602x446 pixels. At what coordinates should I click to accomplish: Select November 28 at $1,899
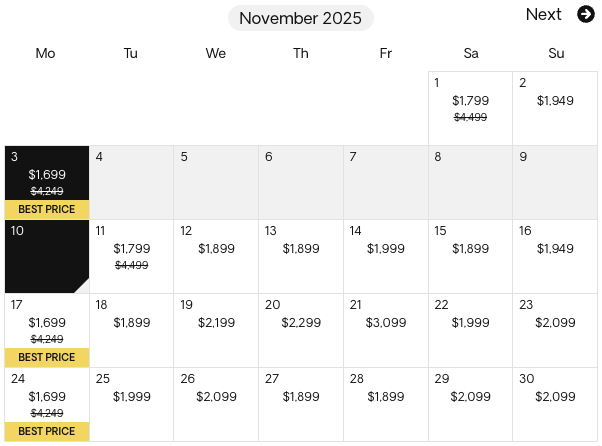[x=385, y=405]
